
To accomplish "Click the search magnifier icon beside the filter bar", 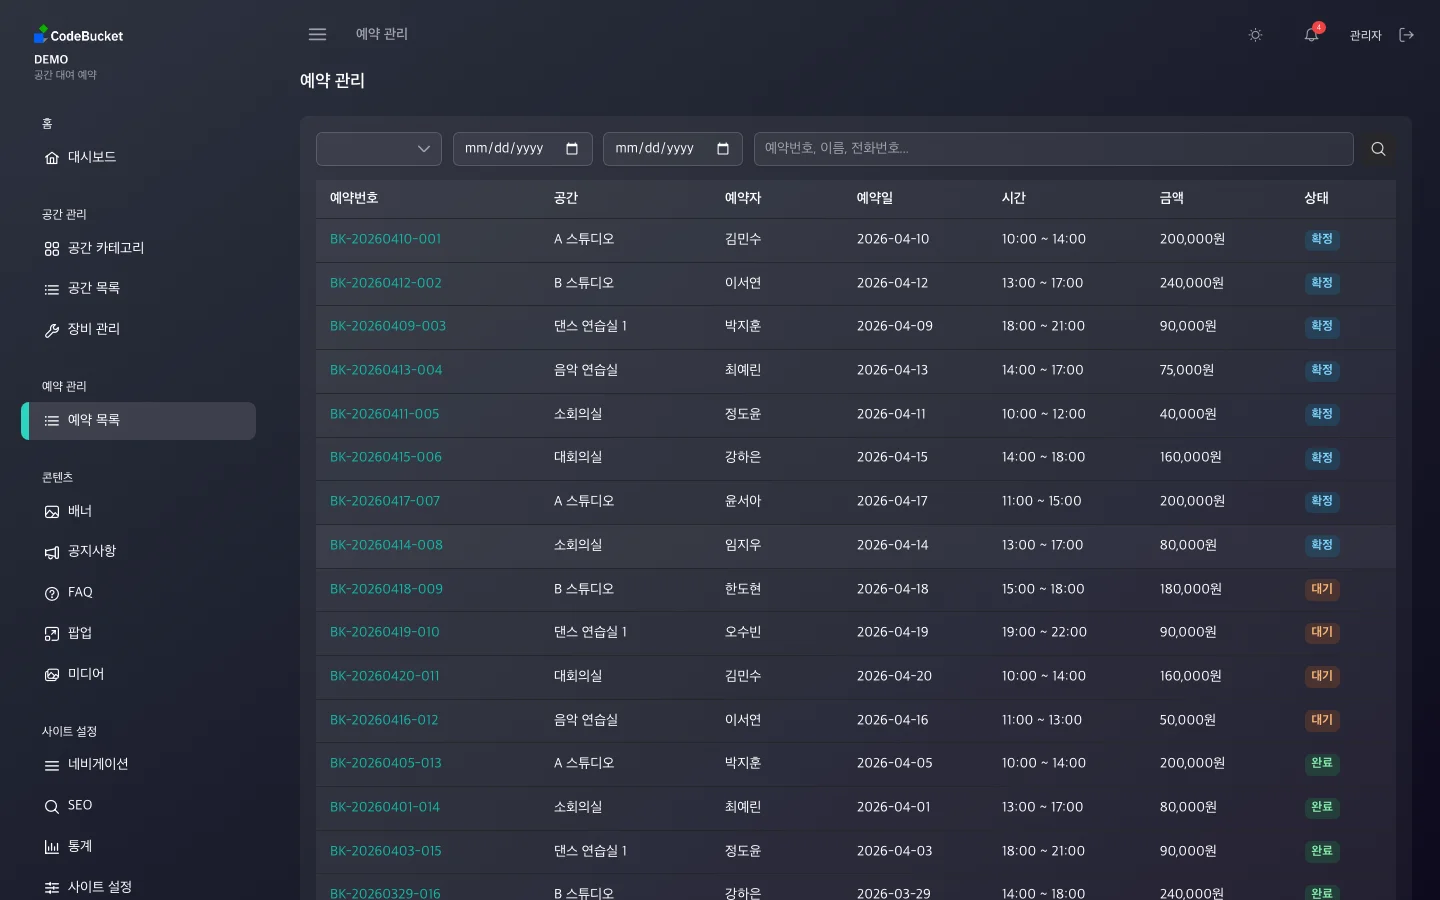I will point(1378,148).
